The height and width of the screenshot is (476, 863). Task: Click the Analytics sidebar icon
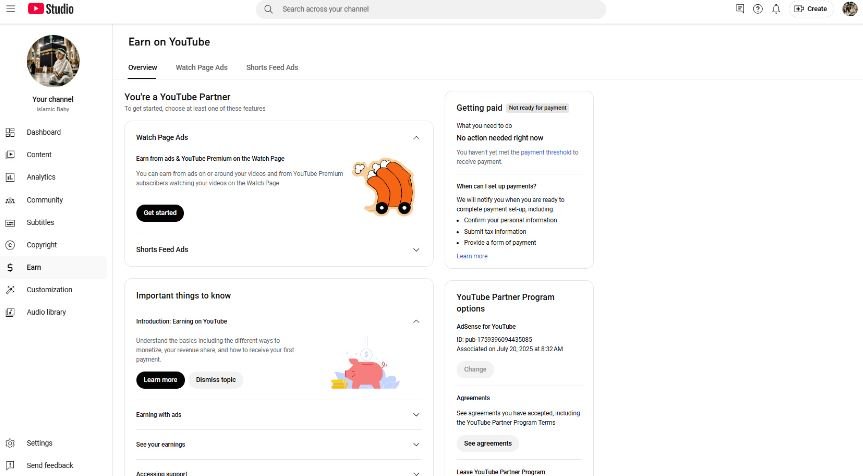click(x=10, y=177)
